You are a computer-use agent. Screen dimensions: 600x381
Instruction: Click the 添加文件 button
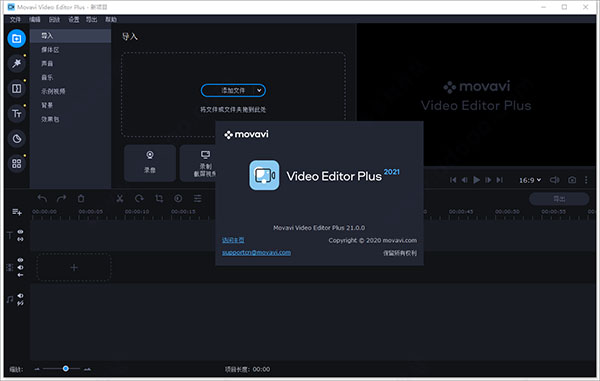tap(233, 91)
